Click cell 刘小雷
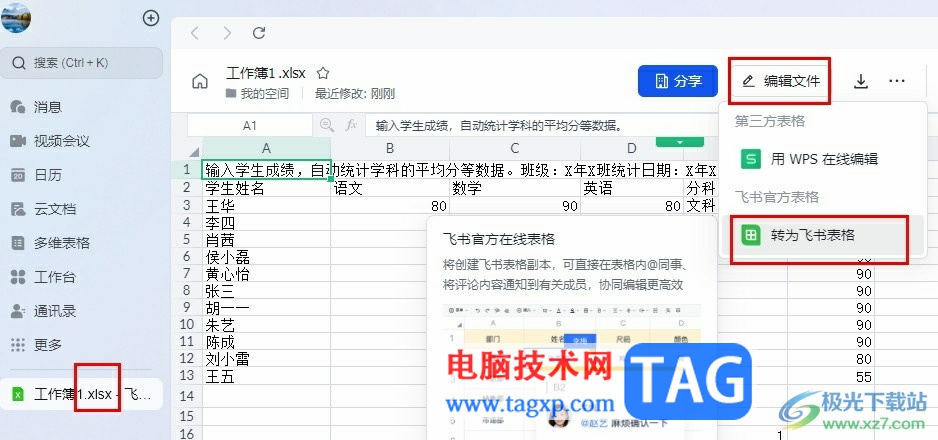938x440 pixels. click(x=266, y=359)
